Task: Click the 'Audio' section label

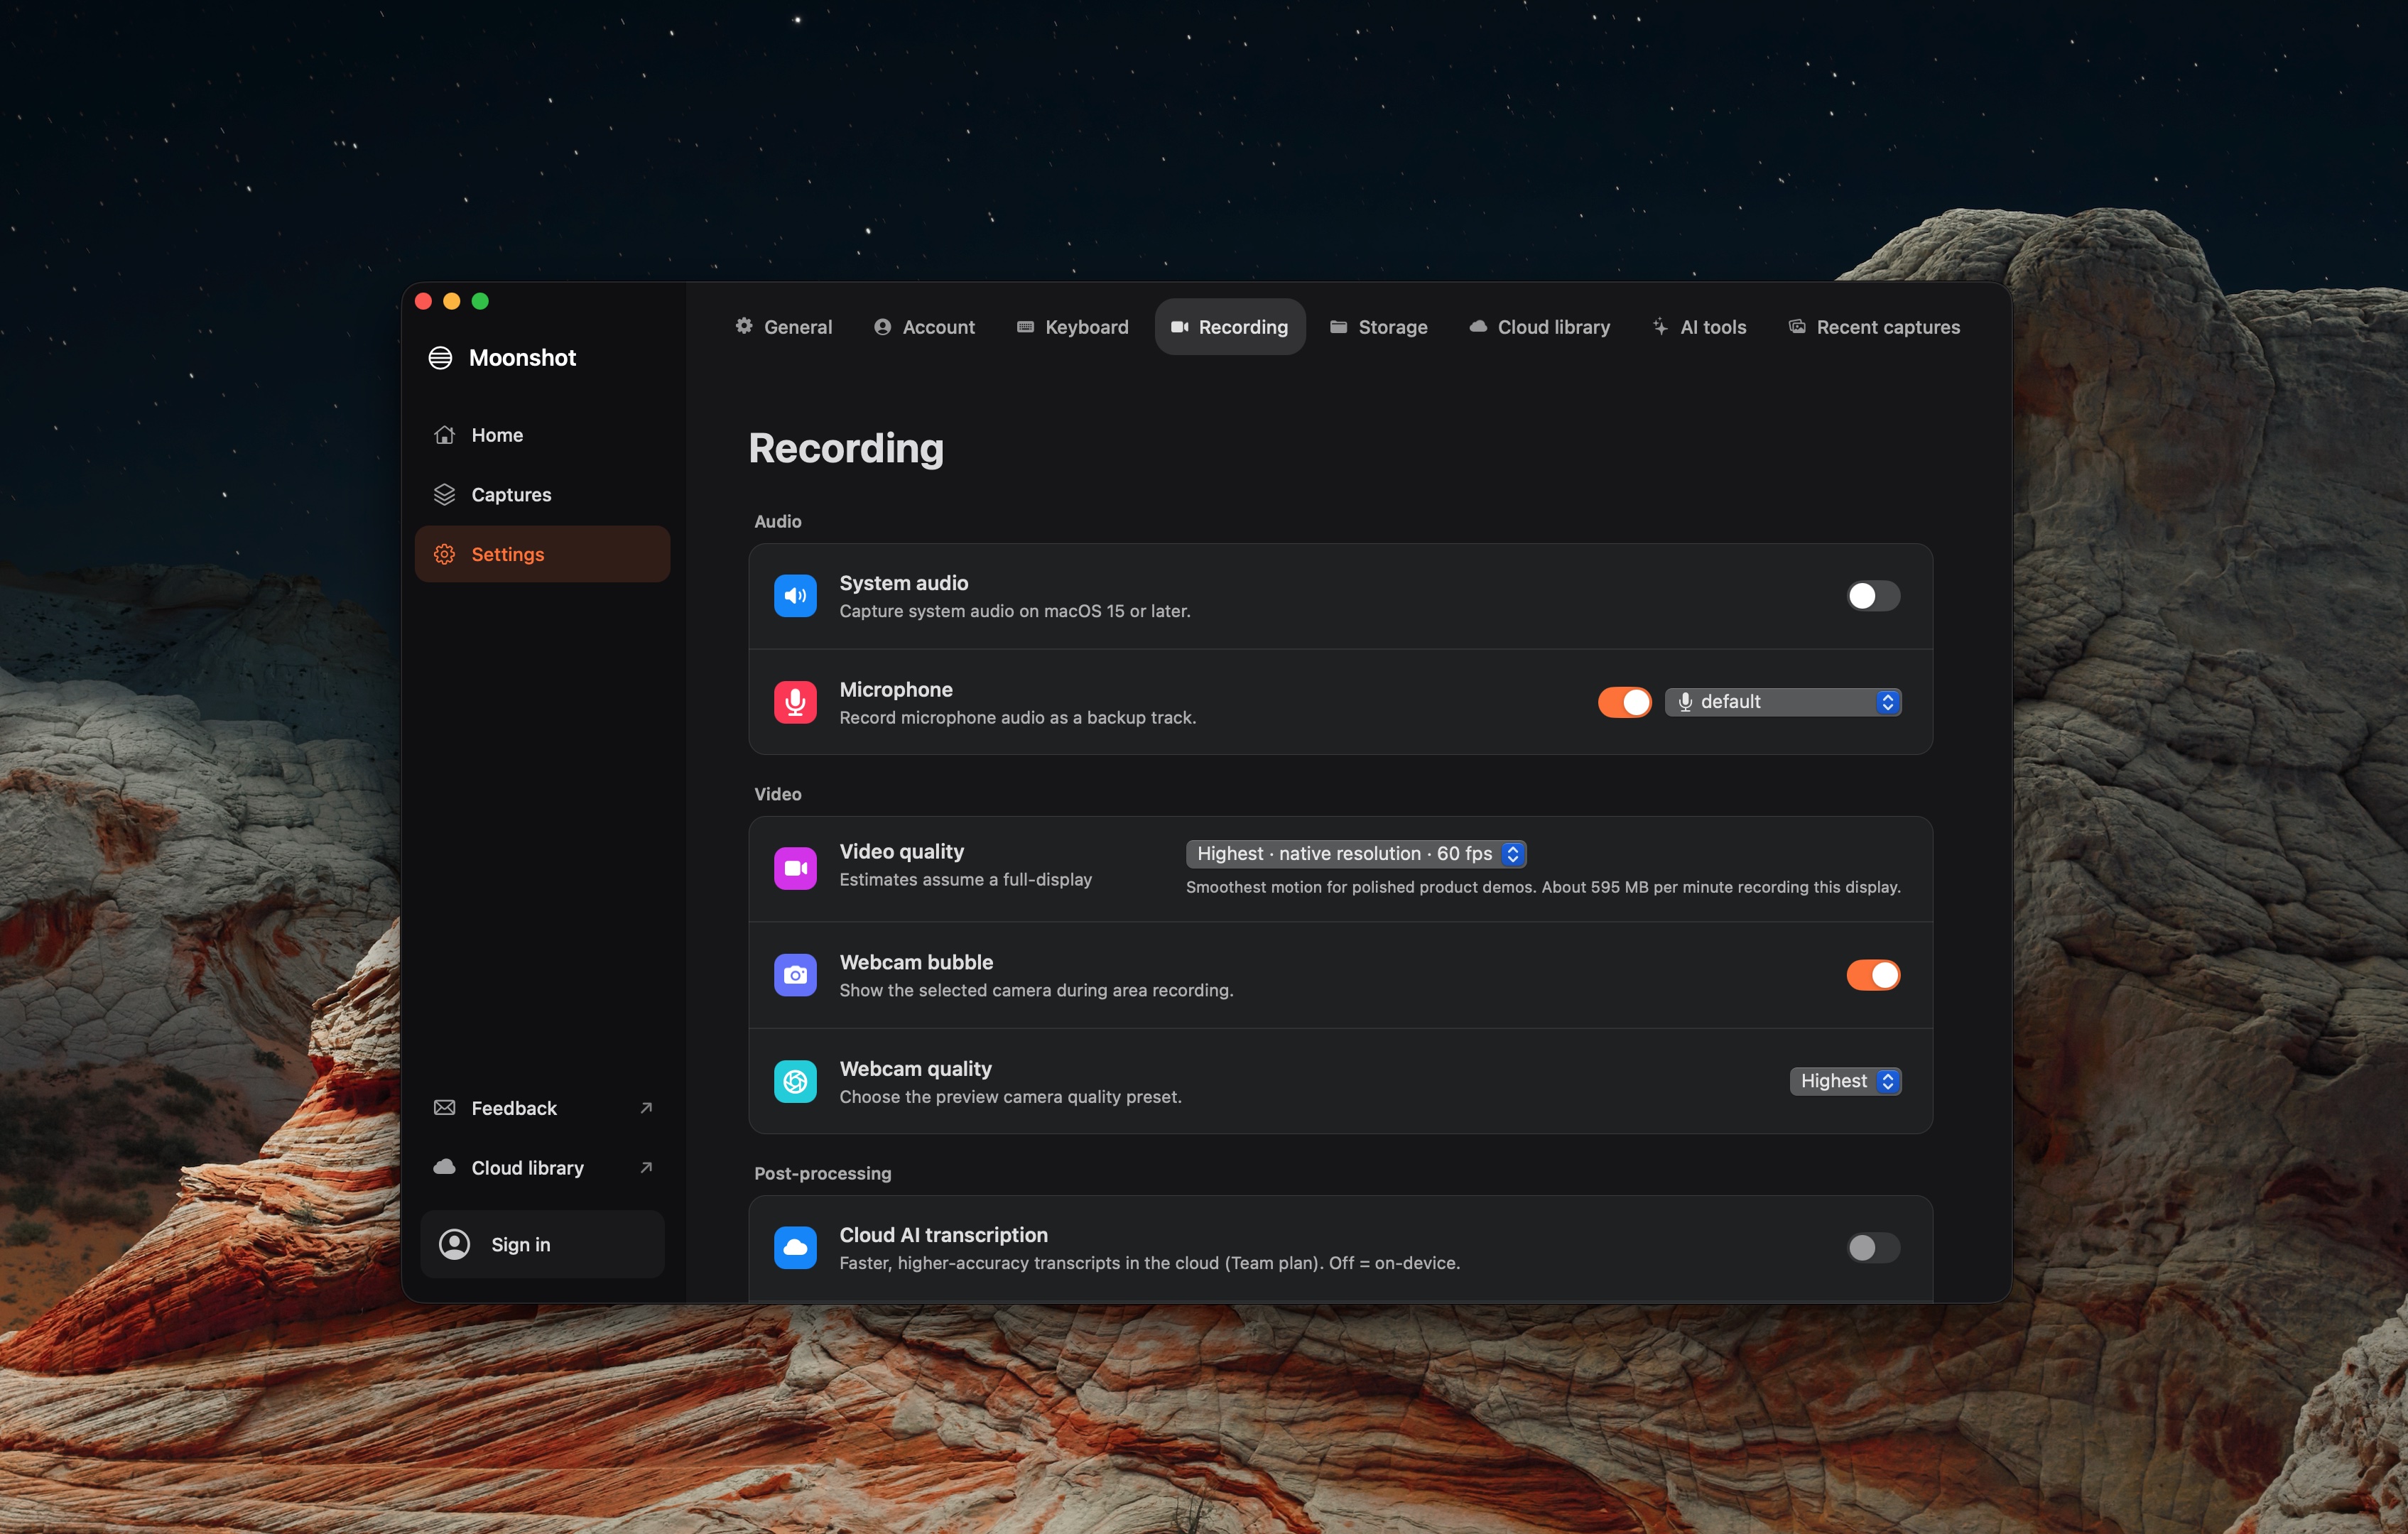Action: 778,521
